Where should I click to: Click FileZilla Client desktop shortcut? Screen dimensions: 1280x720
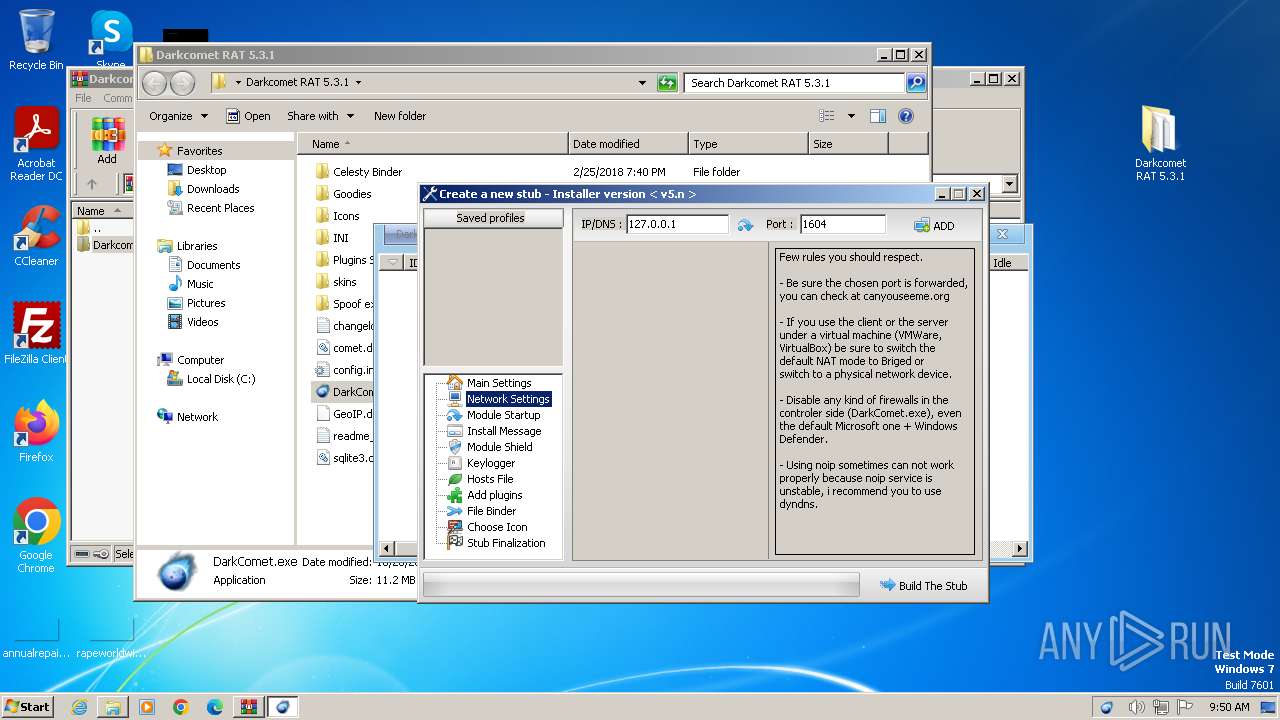(36, 334)
